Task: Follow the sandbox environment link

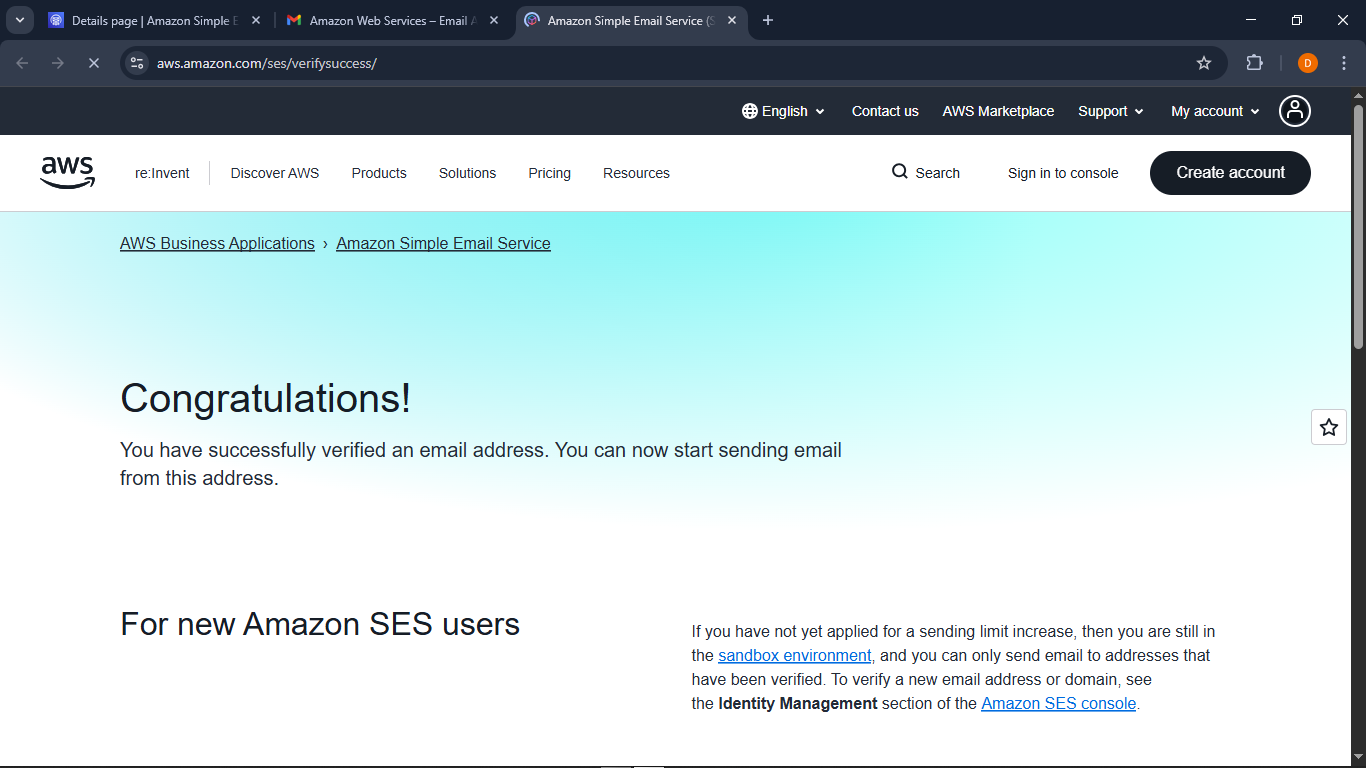Action: [795, 655]
